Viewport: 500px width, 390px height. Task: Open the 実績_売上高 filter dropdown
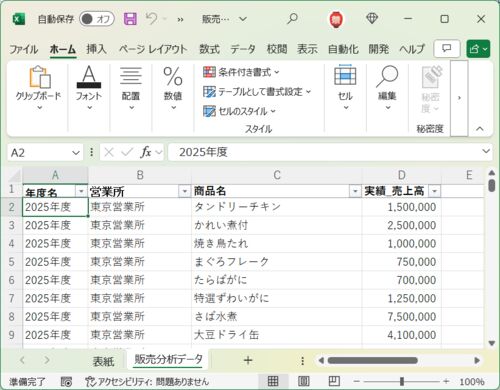[x=434, y=191]
